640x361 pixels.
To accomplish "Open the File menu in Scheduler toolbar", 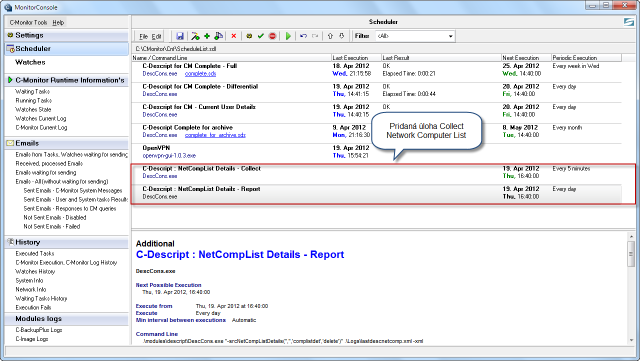I will (143, 36).
